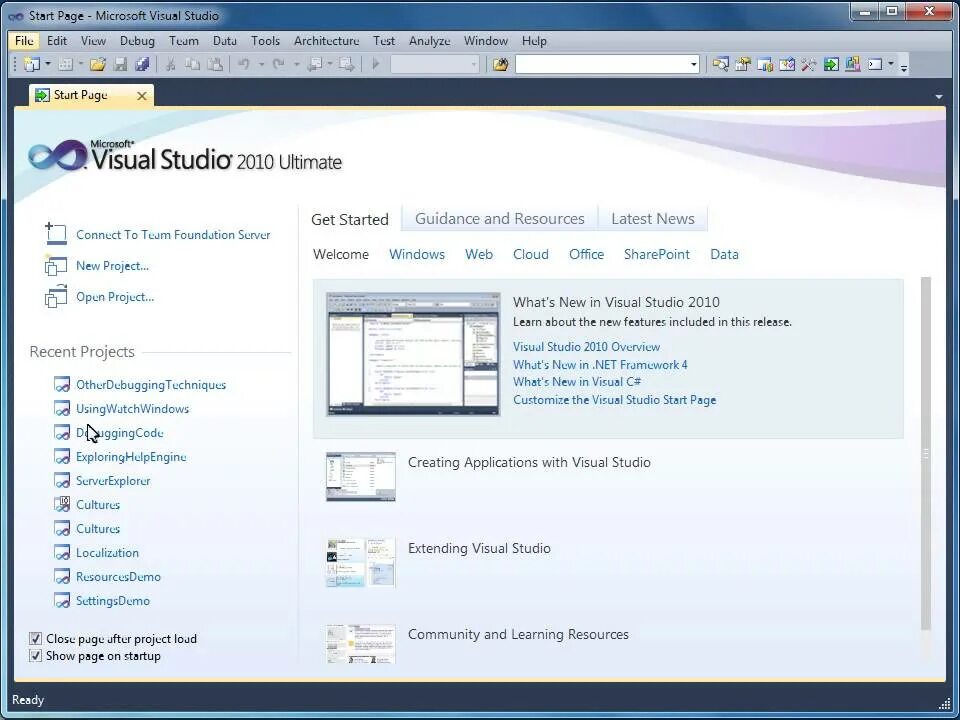The image size is (960, 720).
Task: Click the Save All toolbar icon
Action: (143, 64)
